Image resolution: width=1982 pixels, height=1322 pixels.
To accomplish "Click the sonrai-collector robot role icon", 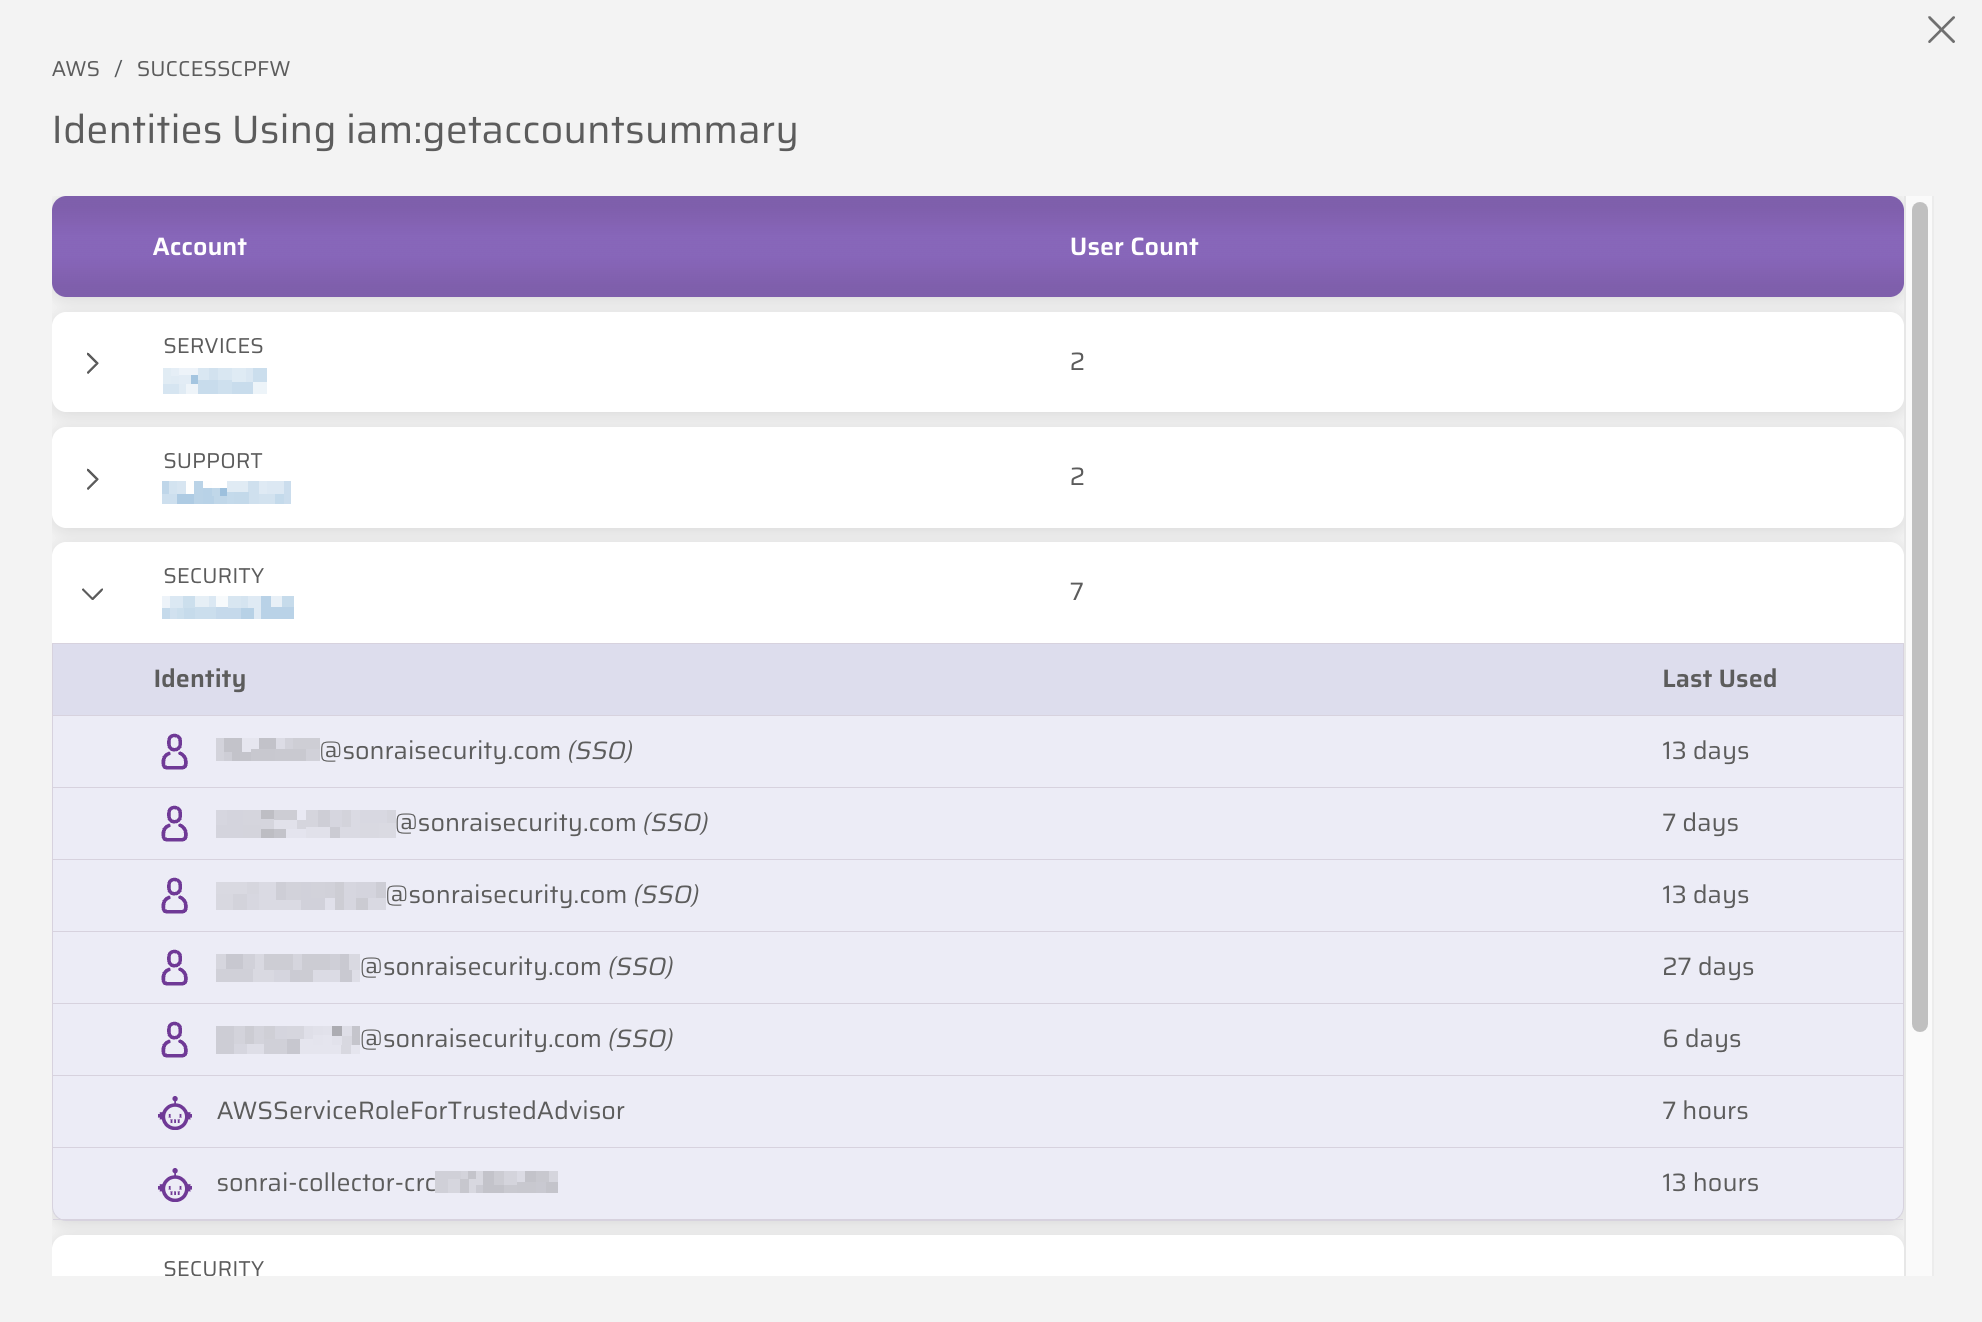I will tap(175, 1184).
